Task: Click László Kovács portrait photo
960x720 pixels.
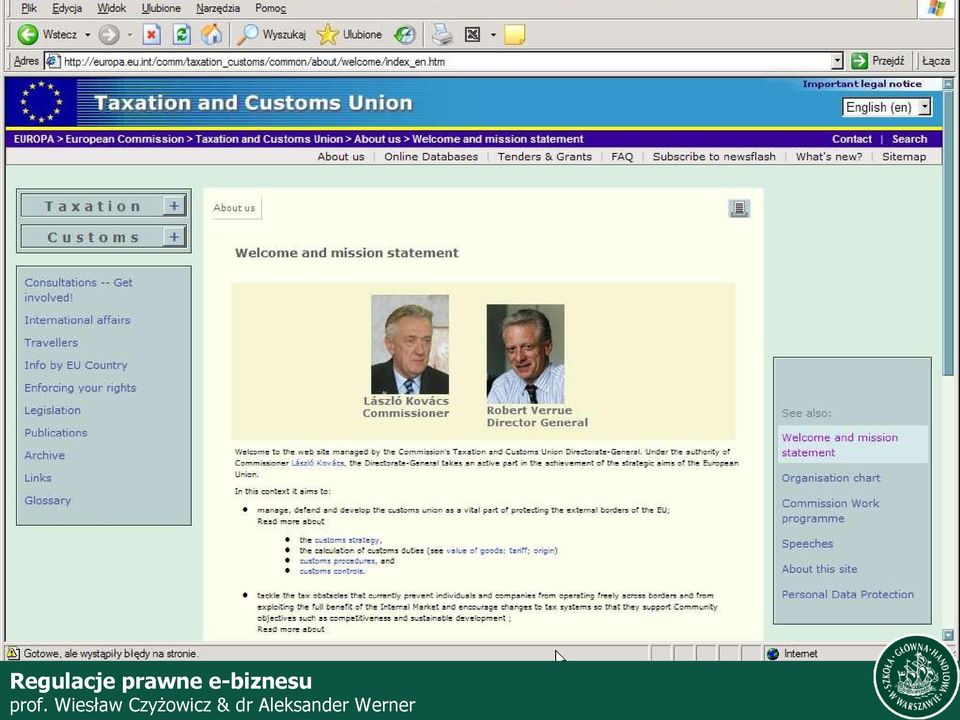Action: pyautogui.click(x=410, y=344)
